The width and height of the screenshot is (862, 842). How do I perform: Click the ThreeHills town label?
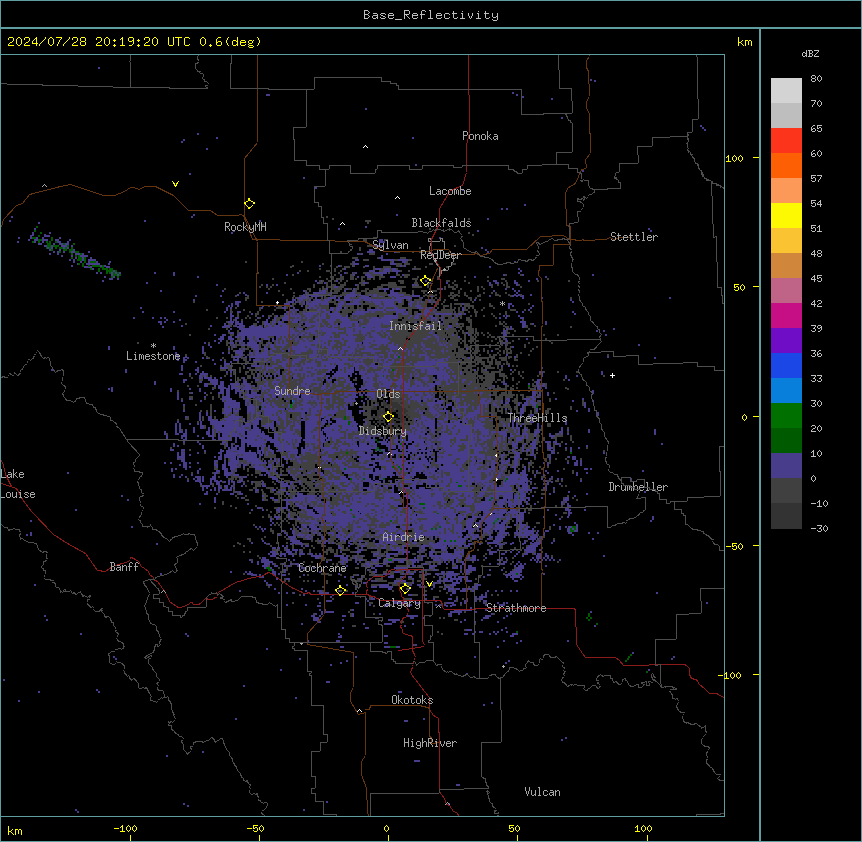click(537, 418)
